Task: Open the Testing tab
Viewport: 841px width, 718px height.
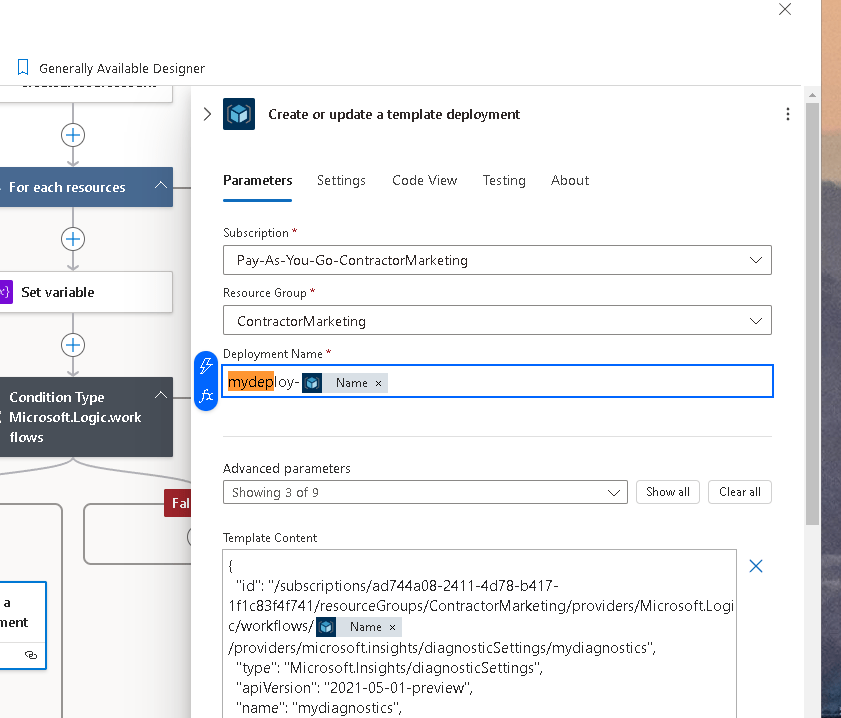Action: click(x=504, y=180)
